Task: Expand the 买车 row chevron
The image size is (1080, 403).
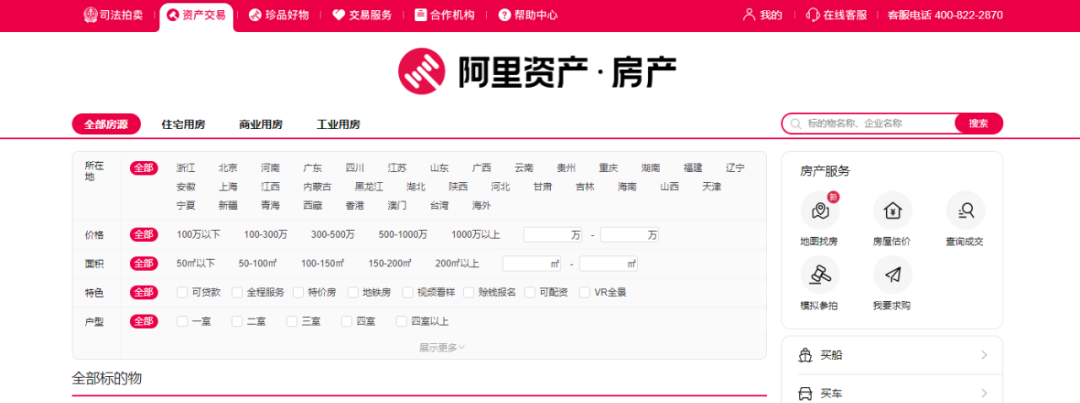Action: (984, 394)
